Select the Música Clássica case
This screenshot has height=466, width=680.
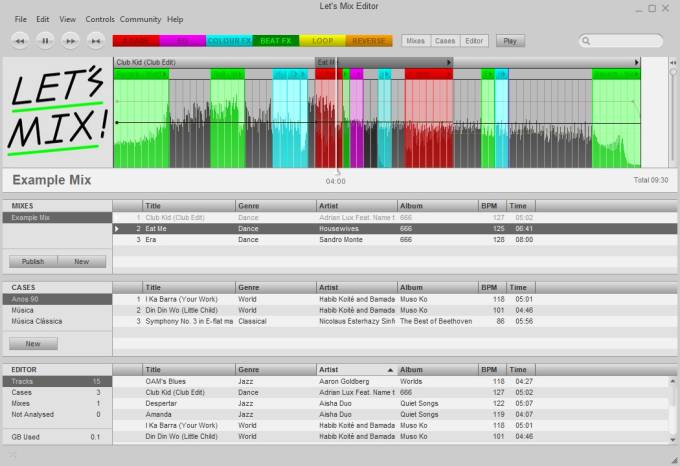pos(37,321)
